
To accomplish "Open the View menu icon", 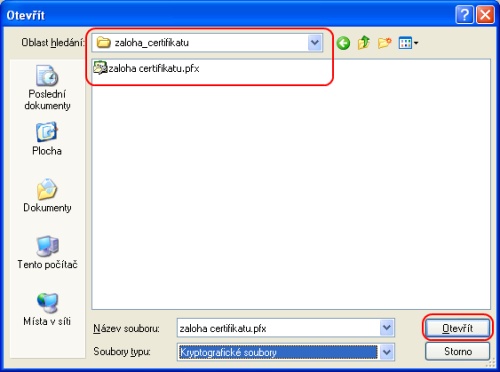I will [x=408, y=43].
